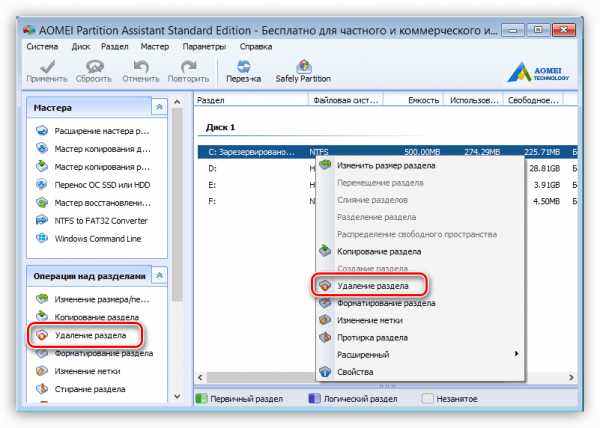Image resolution: width=600 pixels, height=428 pixels.
Task: Click blue Логический раздел legend swatch
Action: (x=314, y=399)
